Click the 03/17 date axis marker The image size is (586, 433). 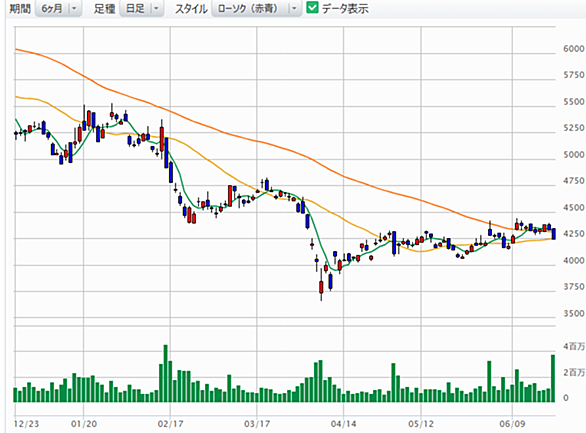(257, 424)
